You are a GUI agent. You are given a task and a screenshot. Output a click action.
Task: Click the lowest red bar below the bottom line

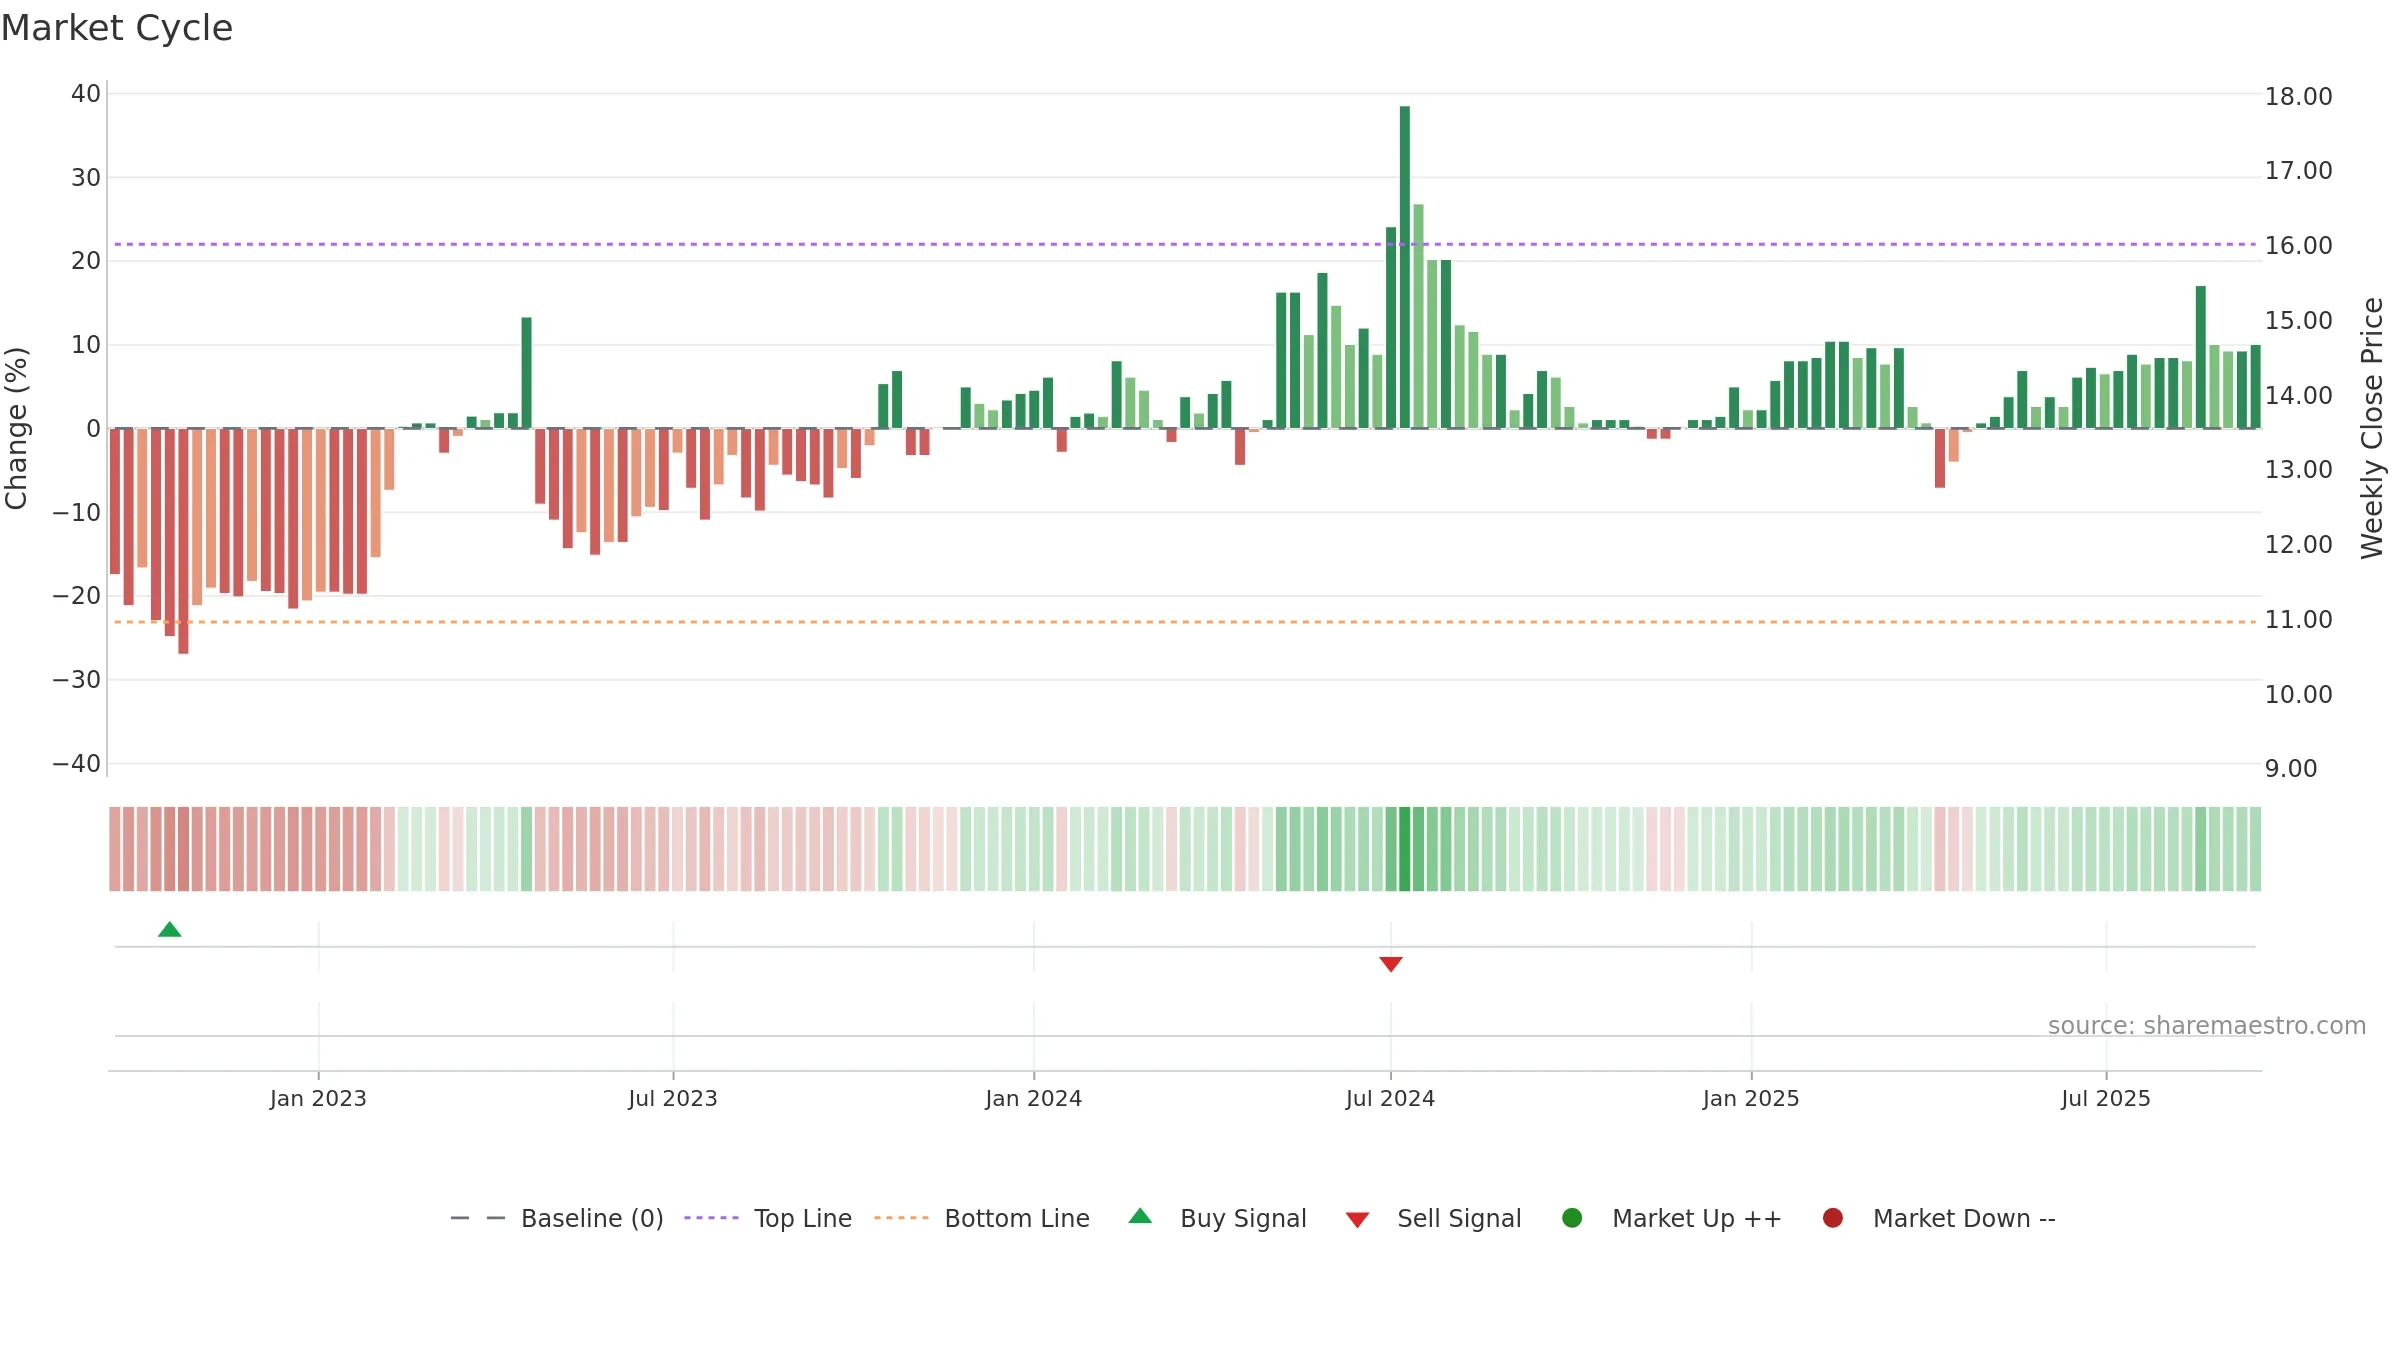183,541
